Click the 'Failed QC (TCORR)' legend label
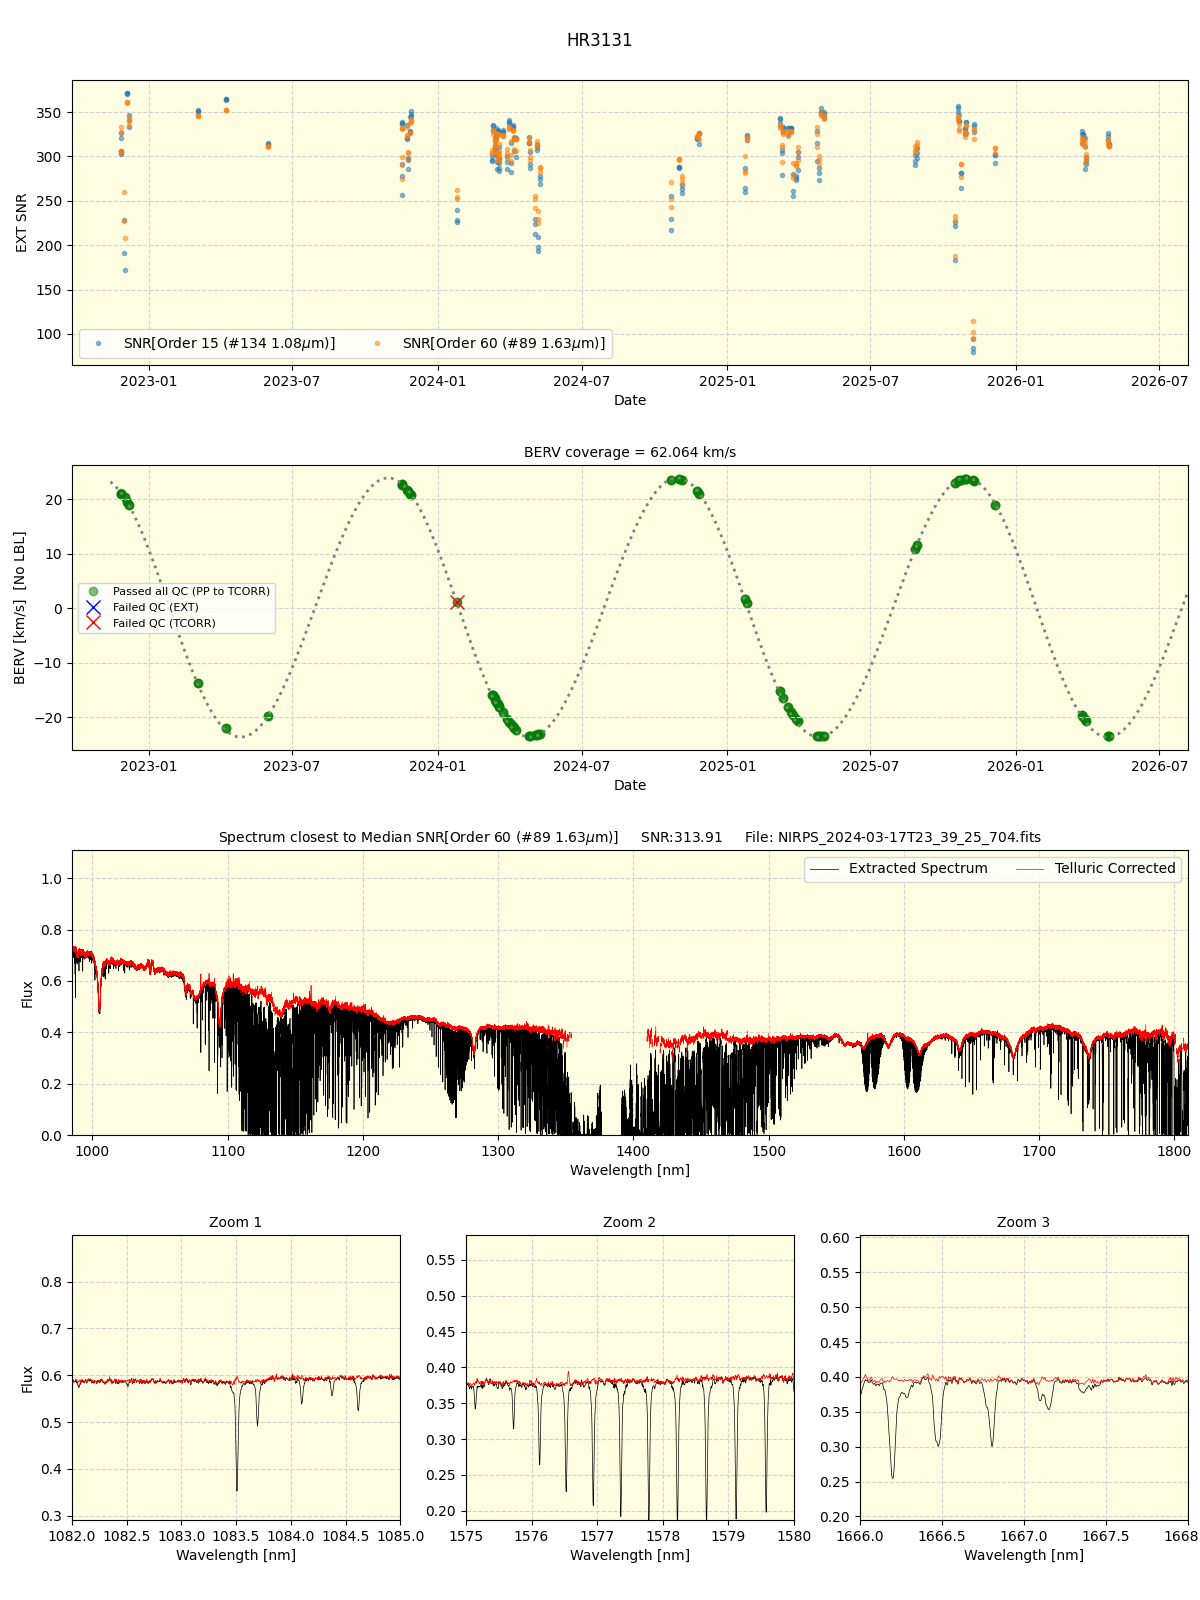This screenshot has width=1200, height=1600. 164,624
